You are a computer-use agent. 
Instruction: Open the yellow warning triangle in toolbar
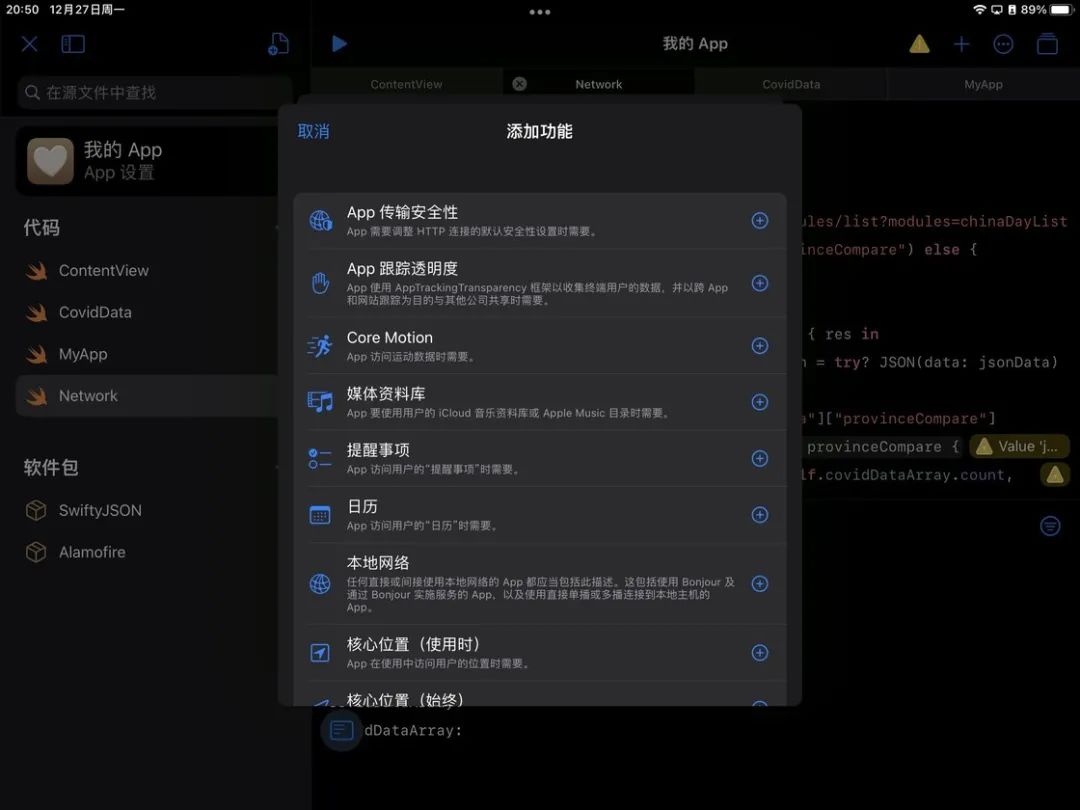click(919, 44)
